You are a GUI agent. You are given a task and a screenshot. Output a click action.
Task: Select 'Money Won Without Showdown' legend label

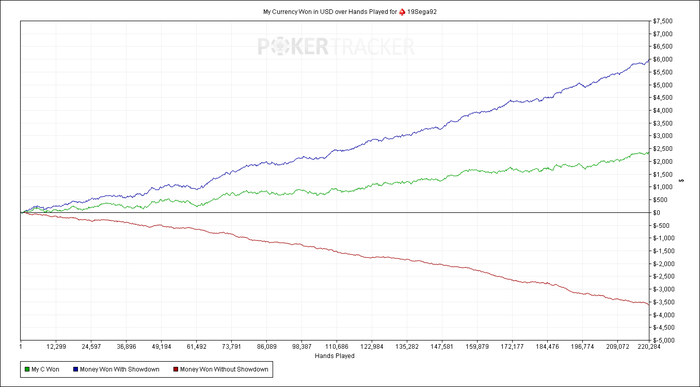click(x=224, y=370)
